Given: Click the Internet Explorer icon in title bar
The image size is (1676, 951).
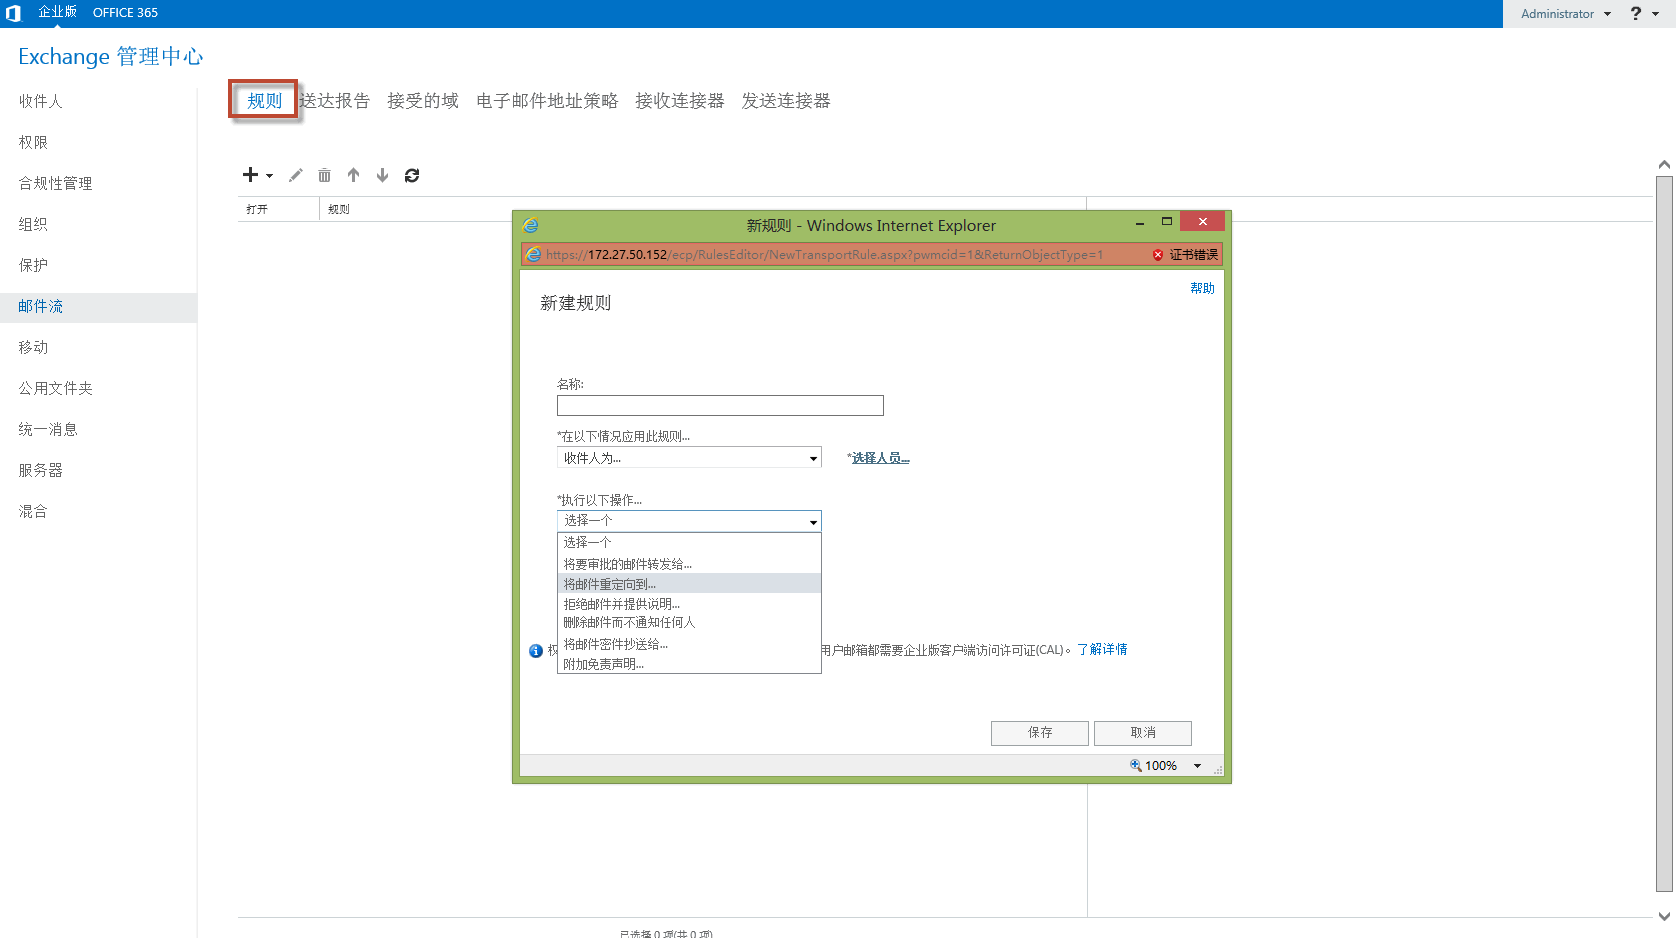Looking at the screenshot, I should (x=531, y=225).
